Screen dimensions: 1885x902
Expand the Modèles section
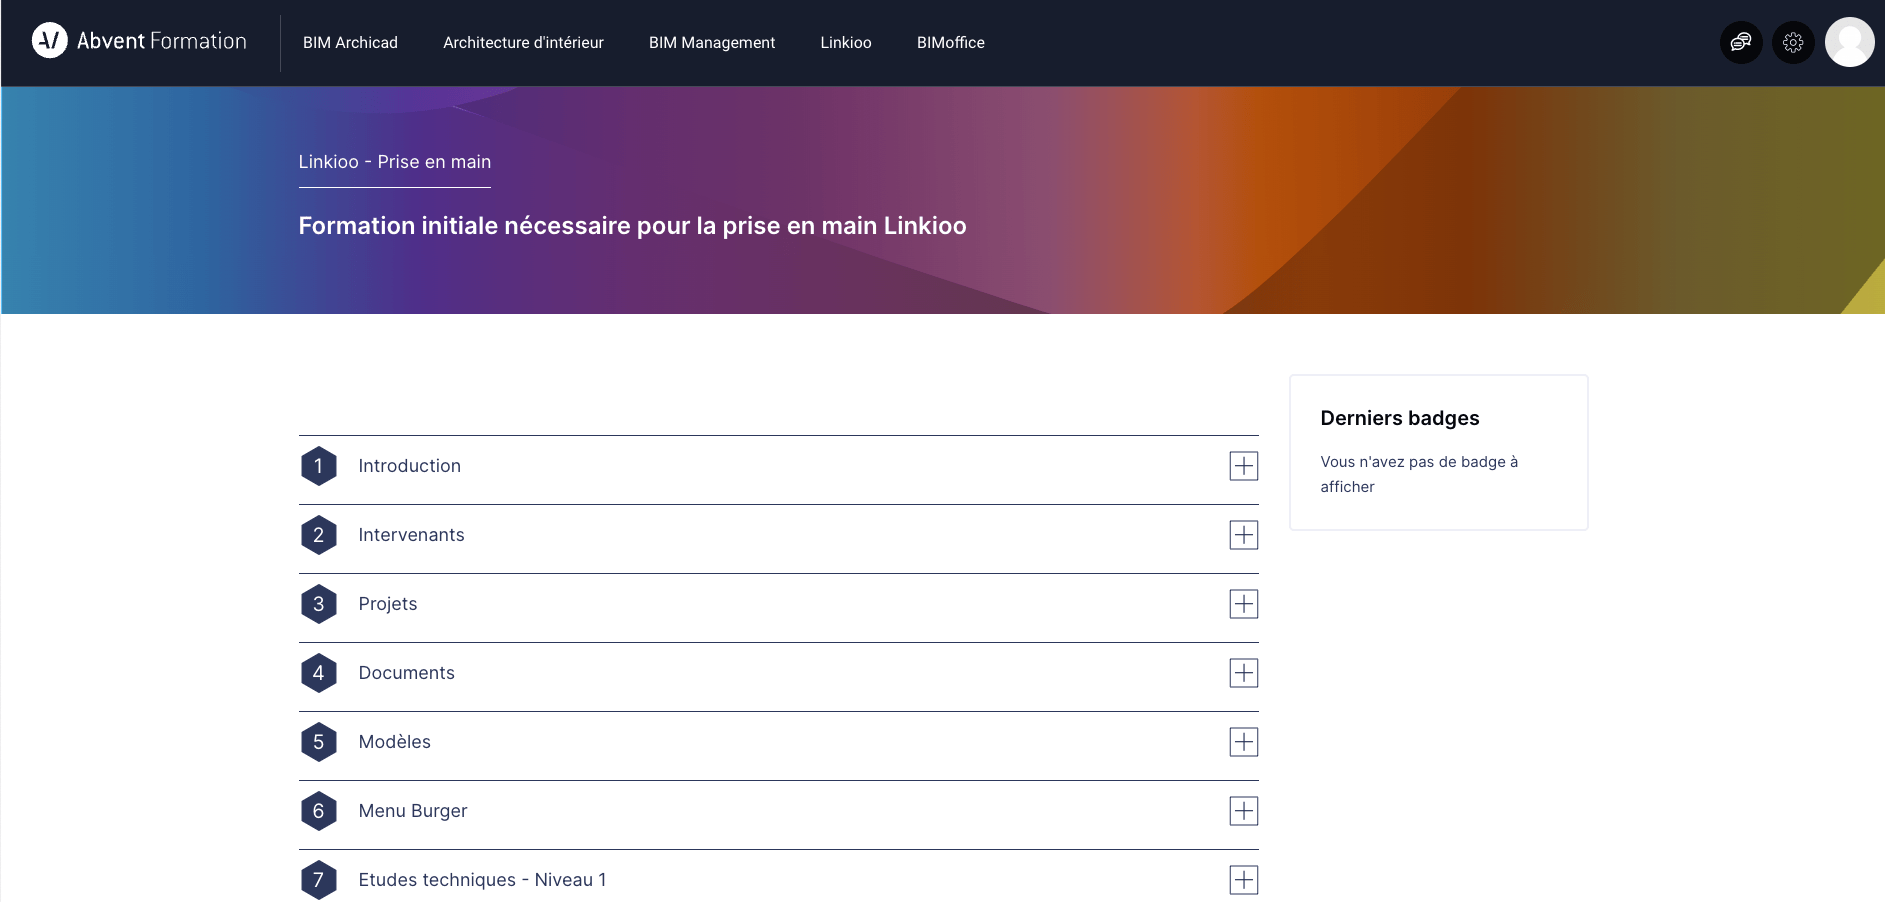[x=1243, y=742]
